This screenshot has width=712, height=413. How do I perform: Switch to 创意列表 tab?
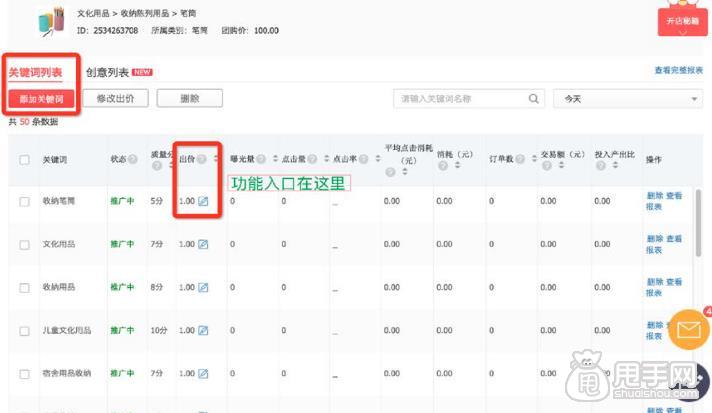pyautogui.click(x=107, y=72)
